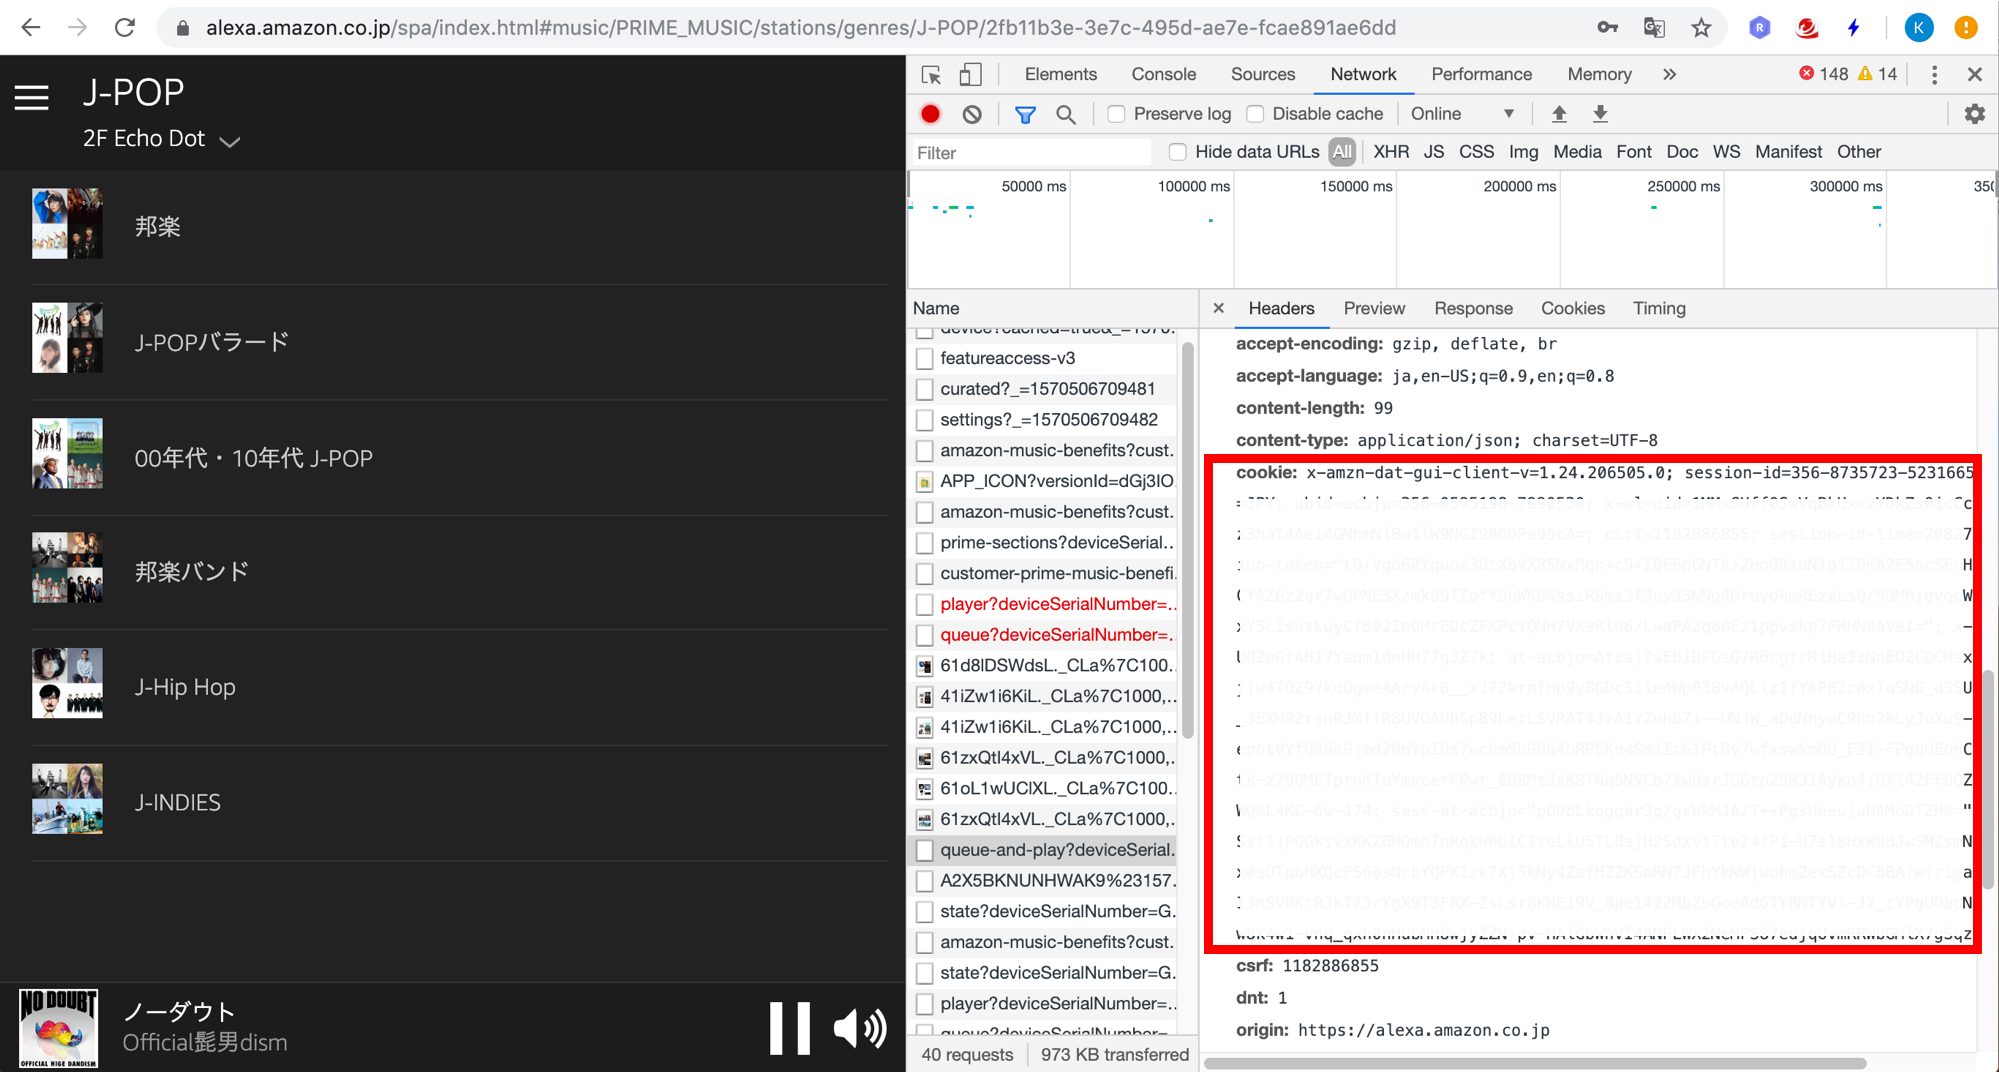Tick checkbox for curated?_=1570506709481 request
Screen dimensions: 1999x1072
pyautogui.click(x=924, y=389)
